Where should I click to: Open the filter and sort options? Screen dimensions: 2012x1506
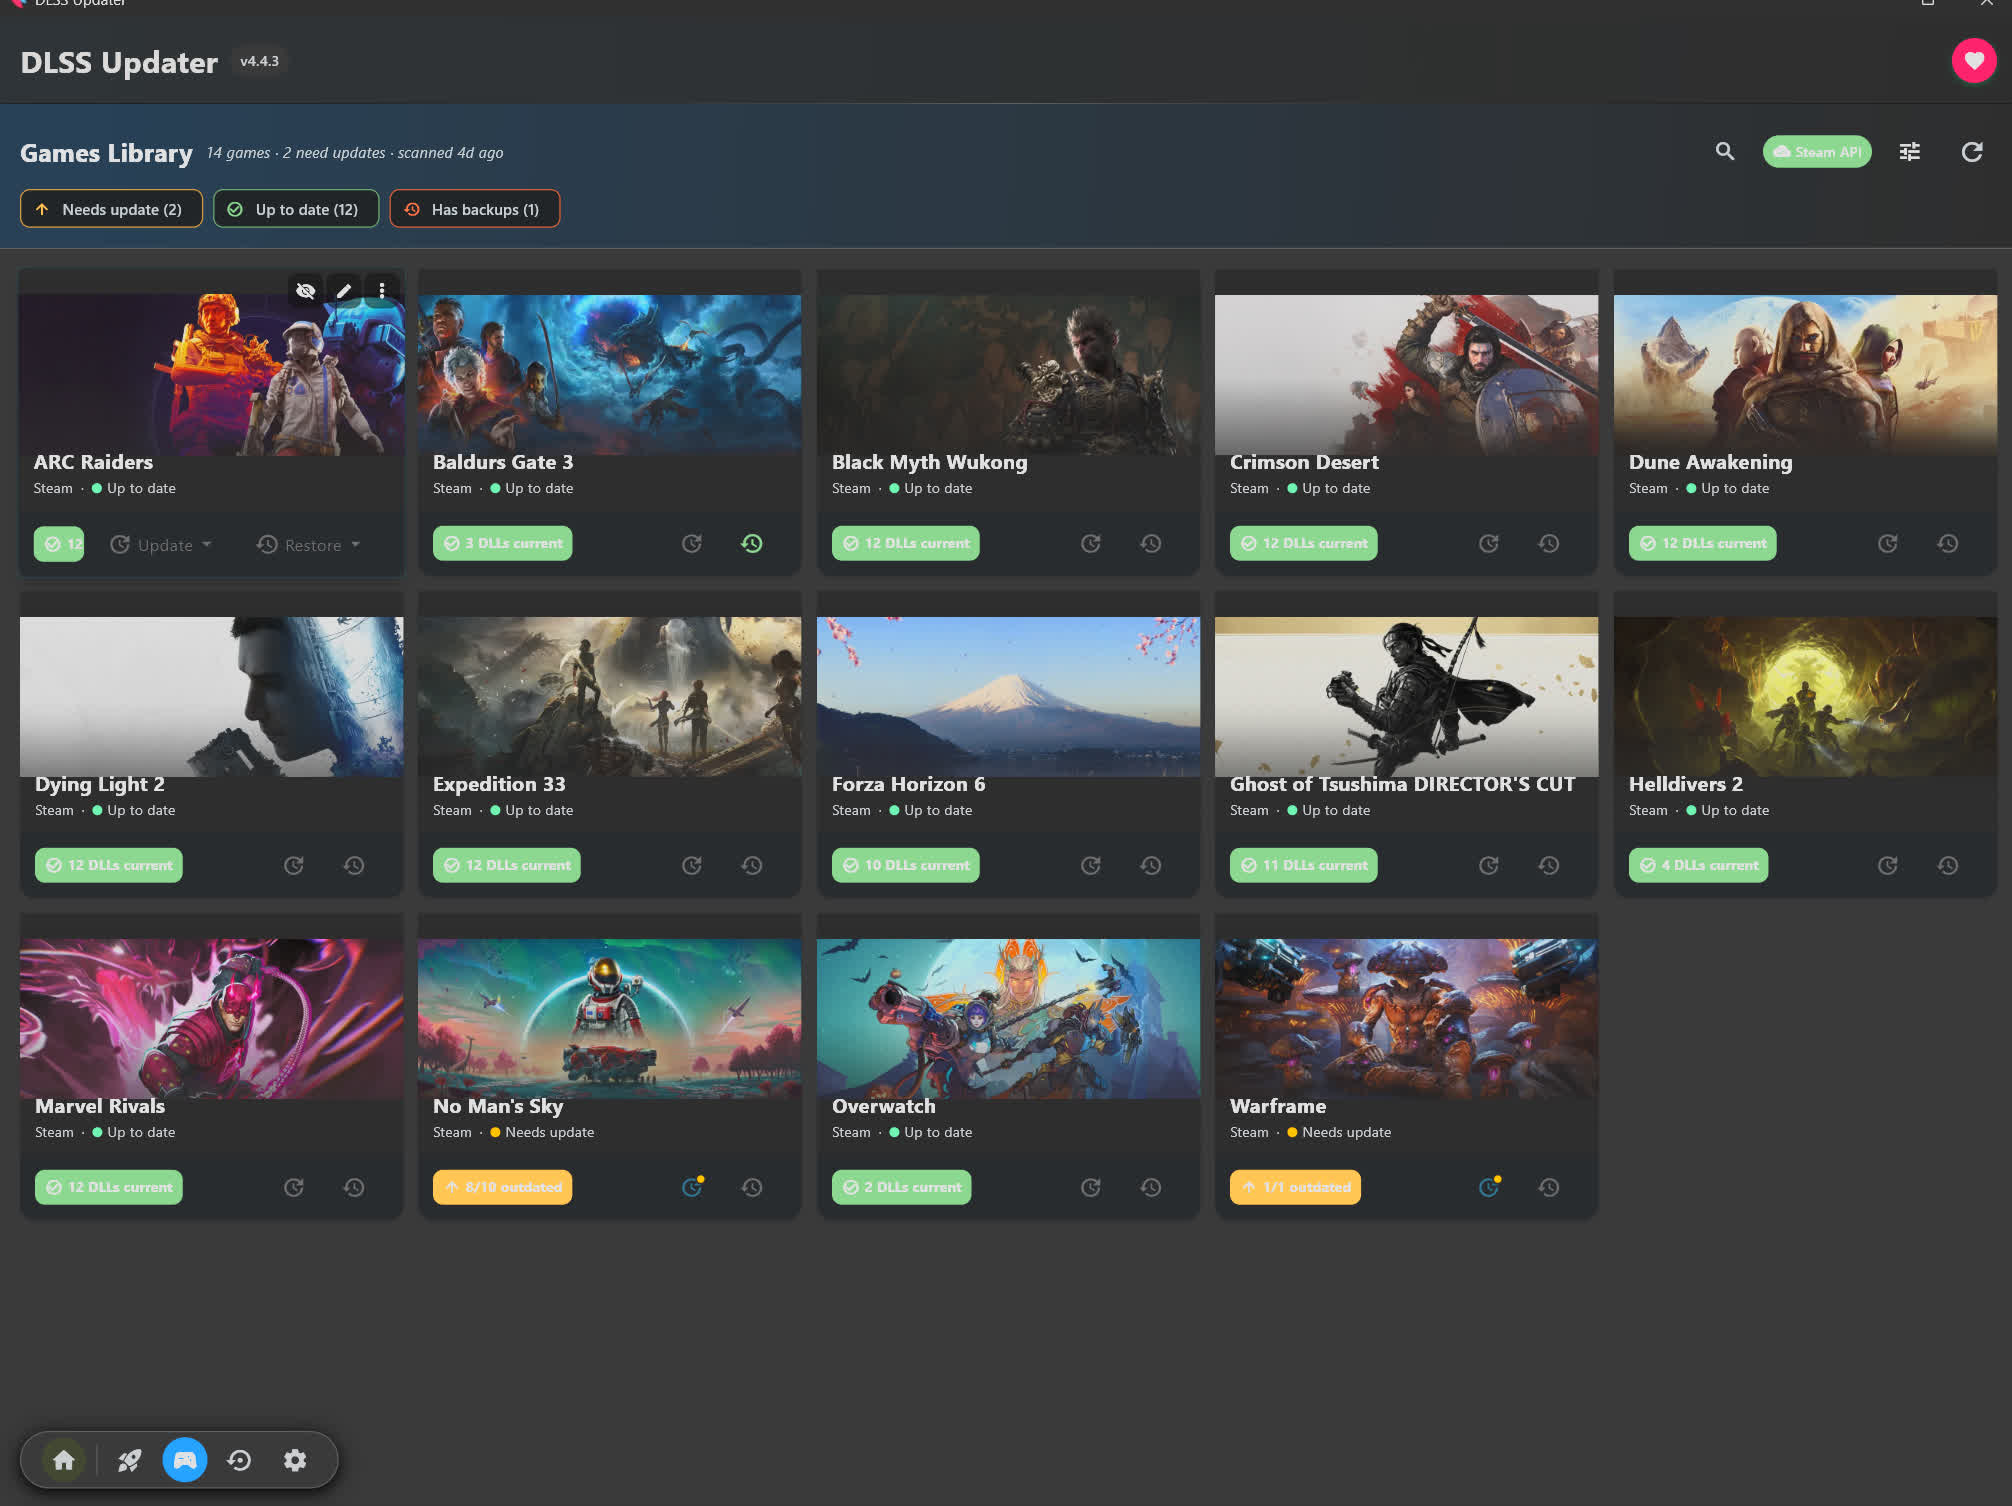click(1910, 152)
